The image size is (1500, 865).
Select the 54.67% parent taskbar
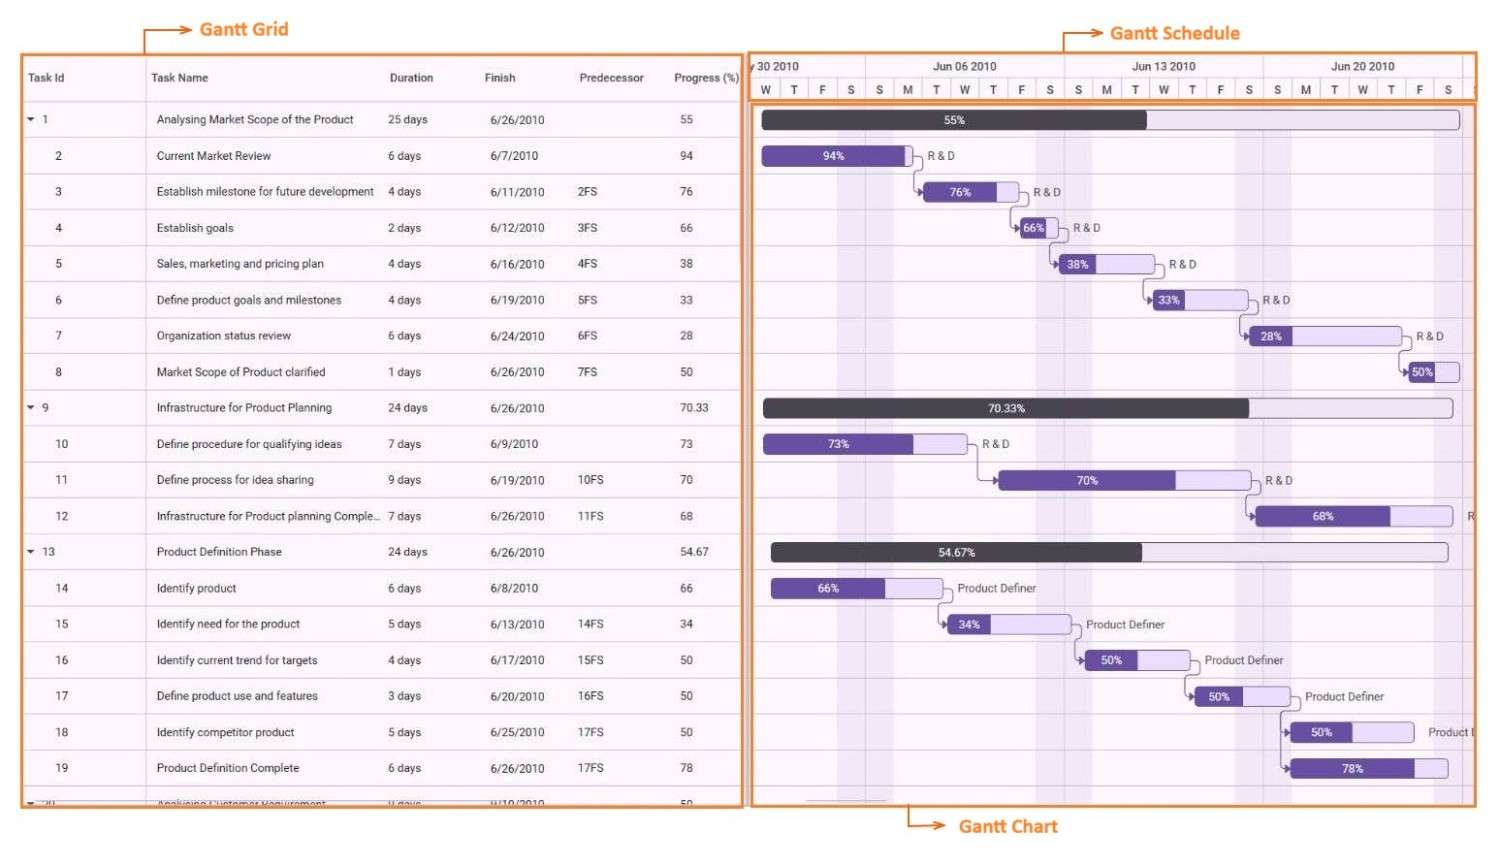(1109, 552)
